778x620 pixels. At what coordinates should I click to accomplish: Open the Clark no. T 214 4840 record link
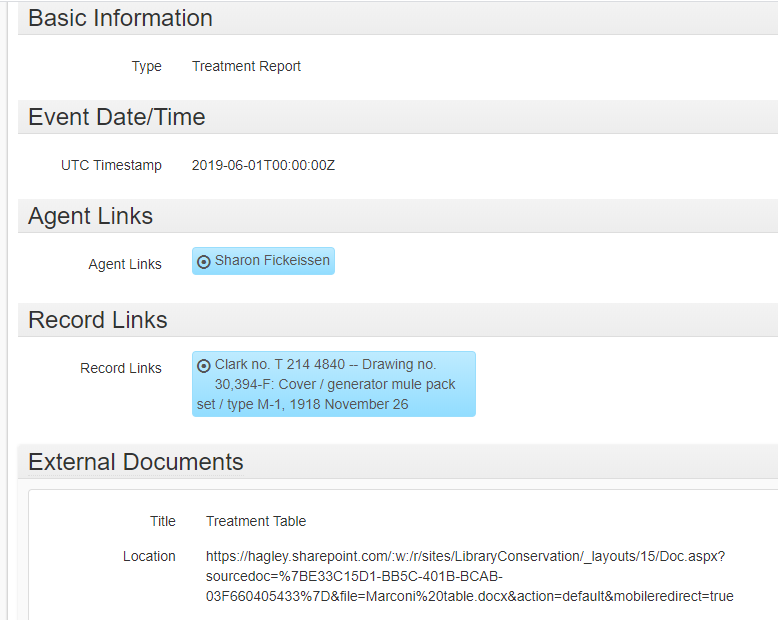click(333, 384)
